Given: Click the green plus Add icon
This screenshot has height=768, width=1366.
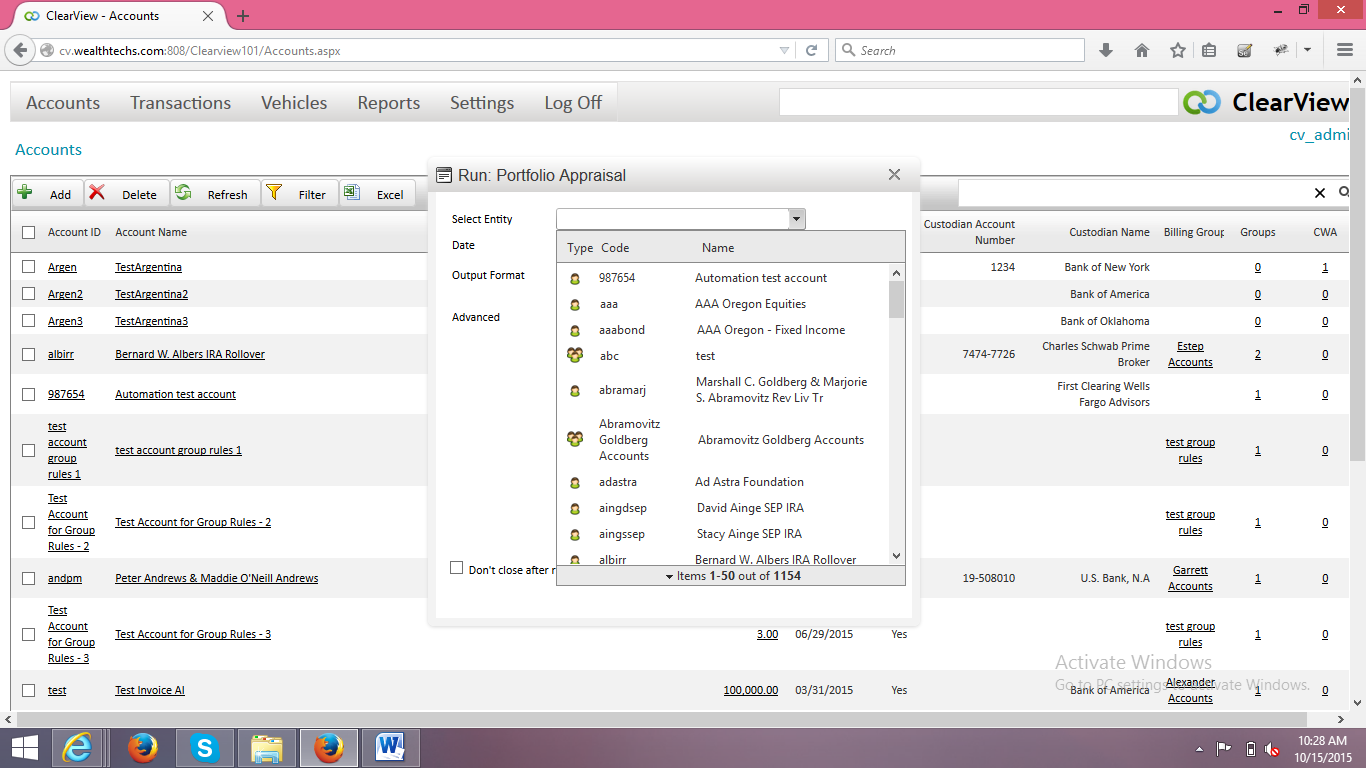Looking at the screenshot, I should pos(25,193).
